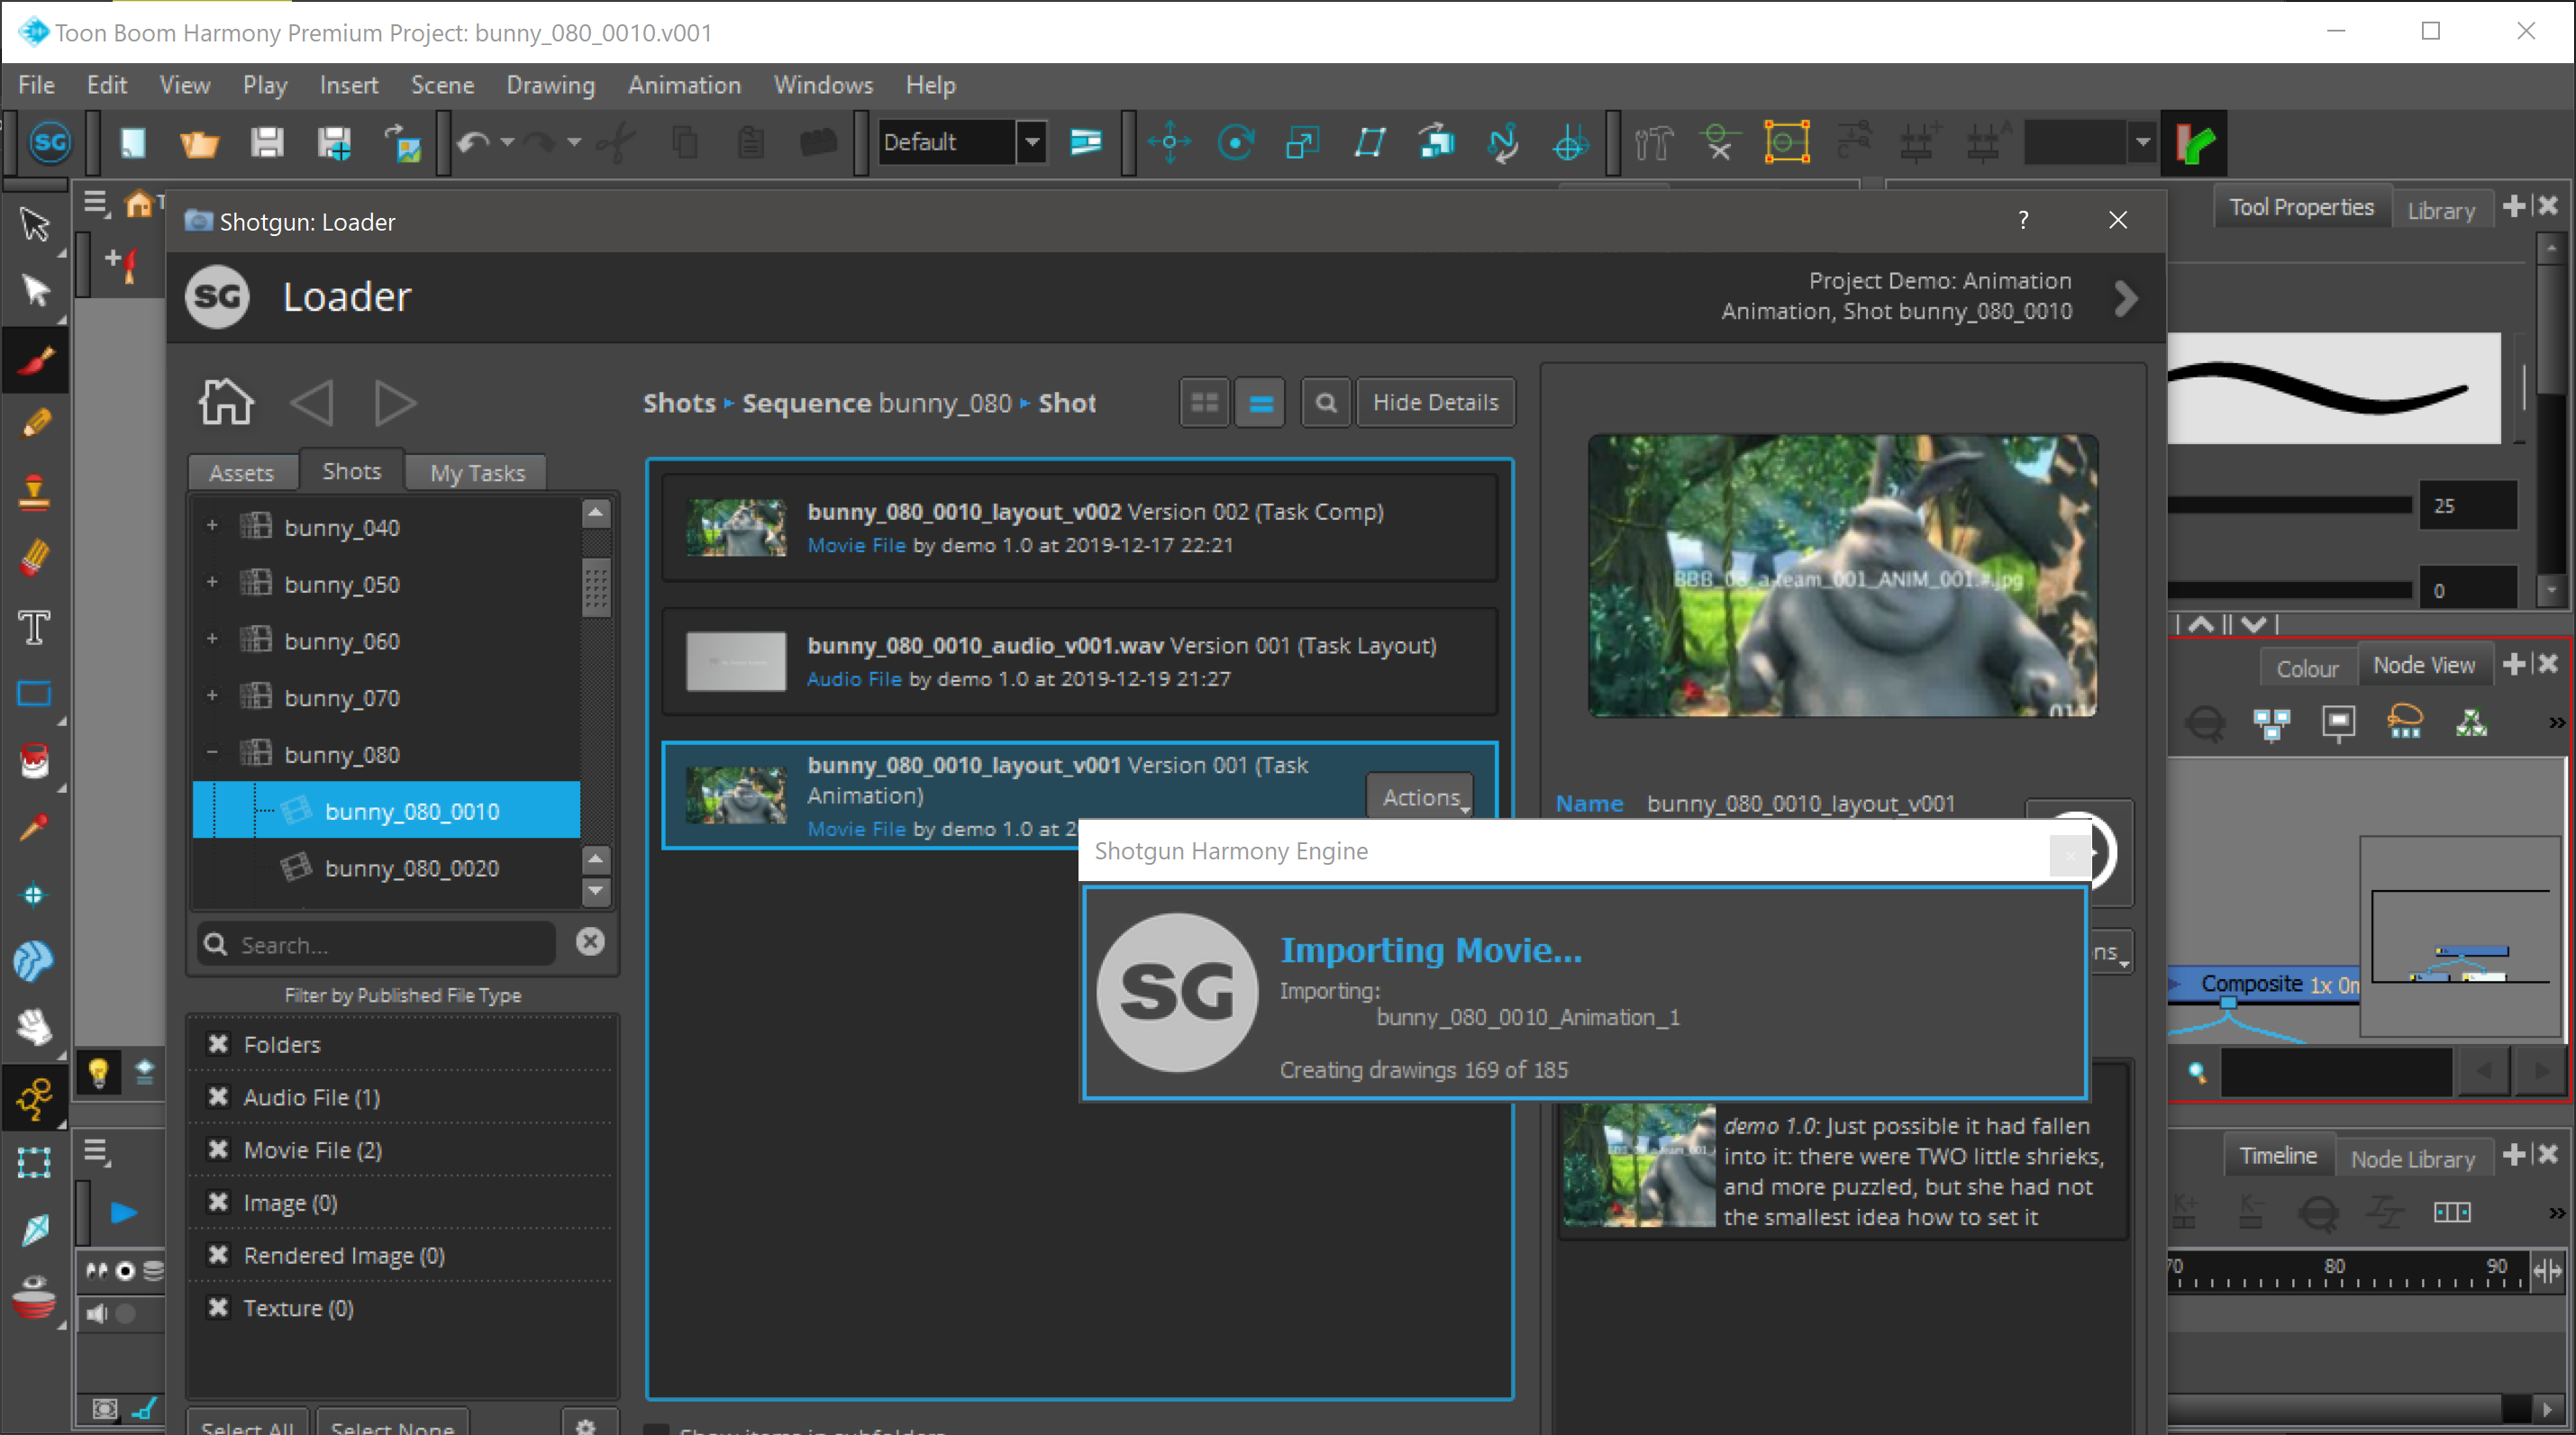Open the Animation menu
Image resolution: width=2576 pixels, height=1435 pixels.
point(684,85)
